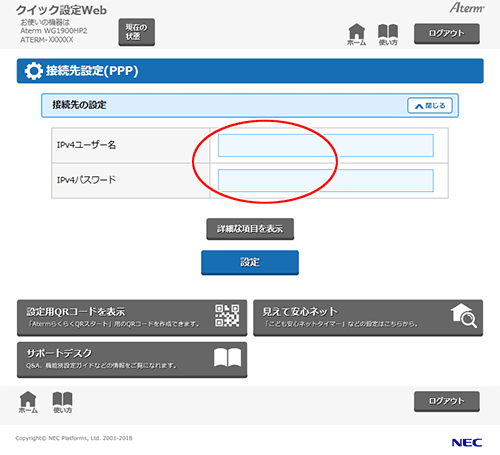Click the IPv4ユーザー名 label

point(86,145)
